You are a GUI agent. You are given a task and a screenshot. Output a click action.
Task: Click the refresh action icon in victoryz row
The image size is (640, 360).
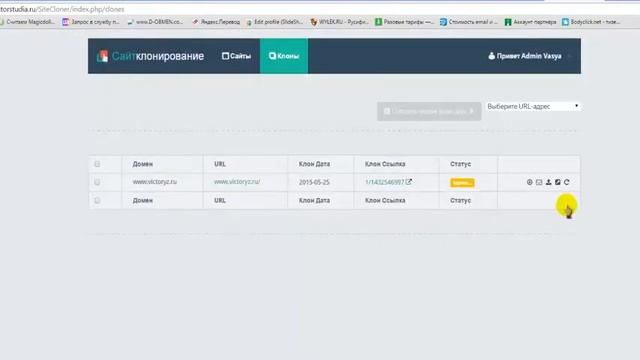[567, 182]
